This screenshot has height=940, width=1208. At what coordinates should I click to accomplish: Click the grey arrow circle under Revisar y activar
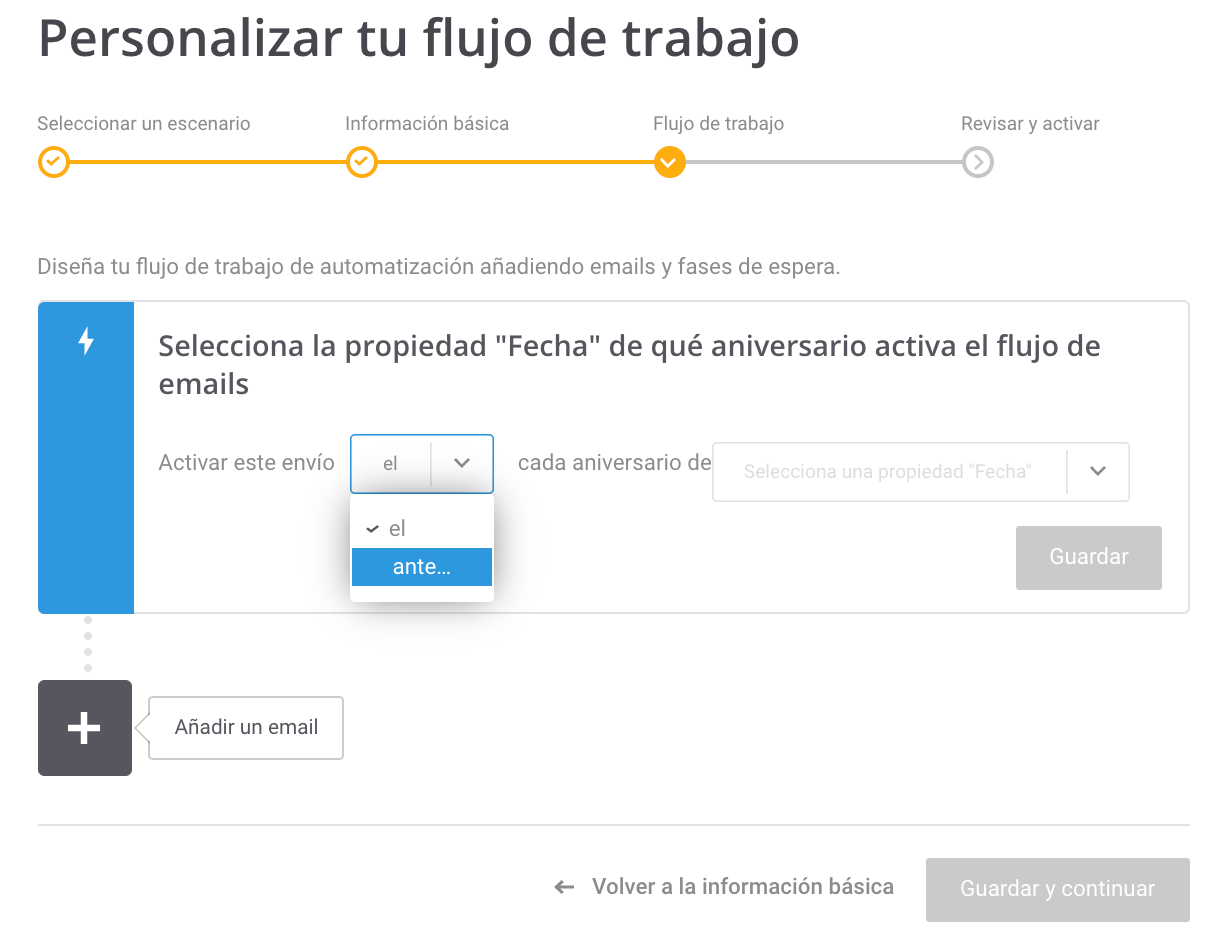tap(977, 162)
